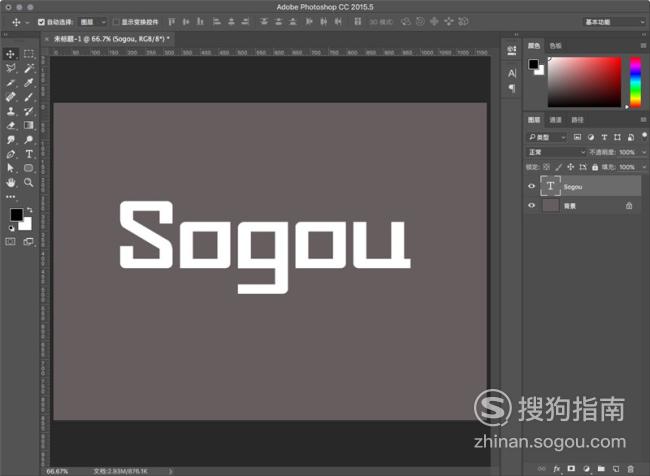650x476 pixels.
Task: Select the Smudge/Blur tool
Action: point(11,140)
